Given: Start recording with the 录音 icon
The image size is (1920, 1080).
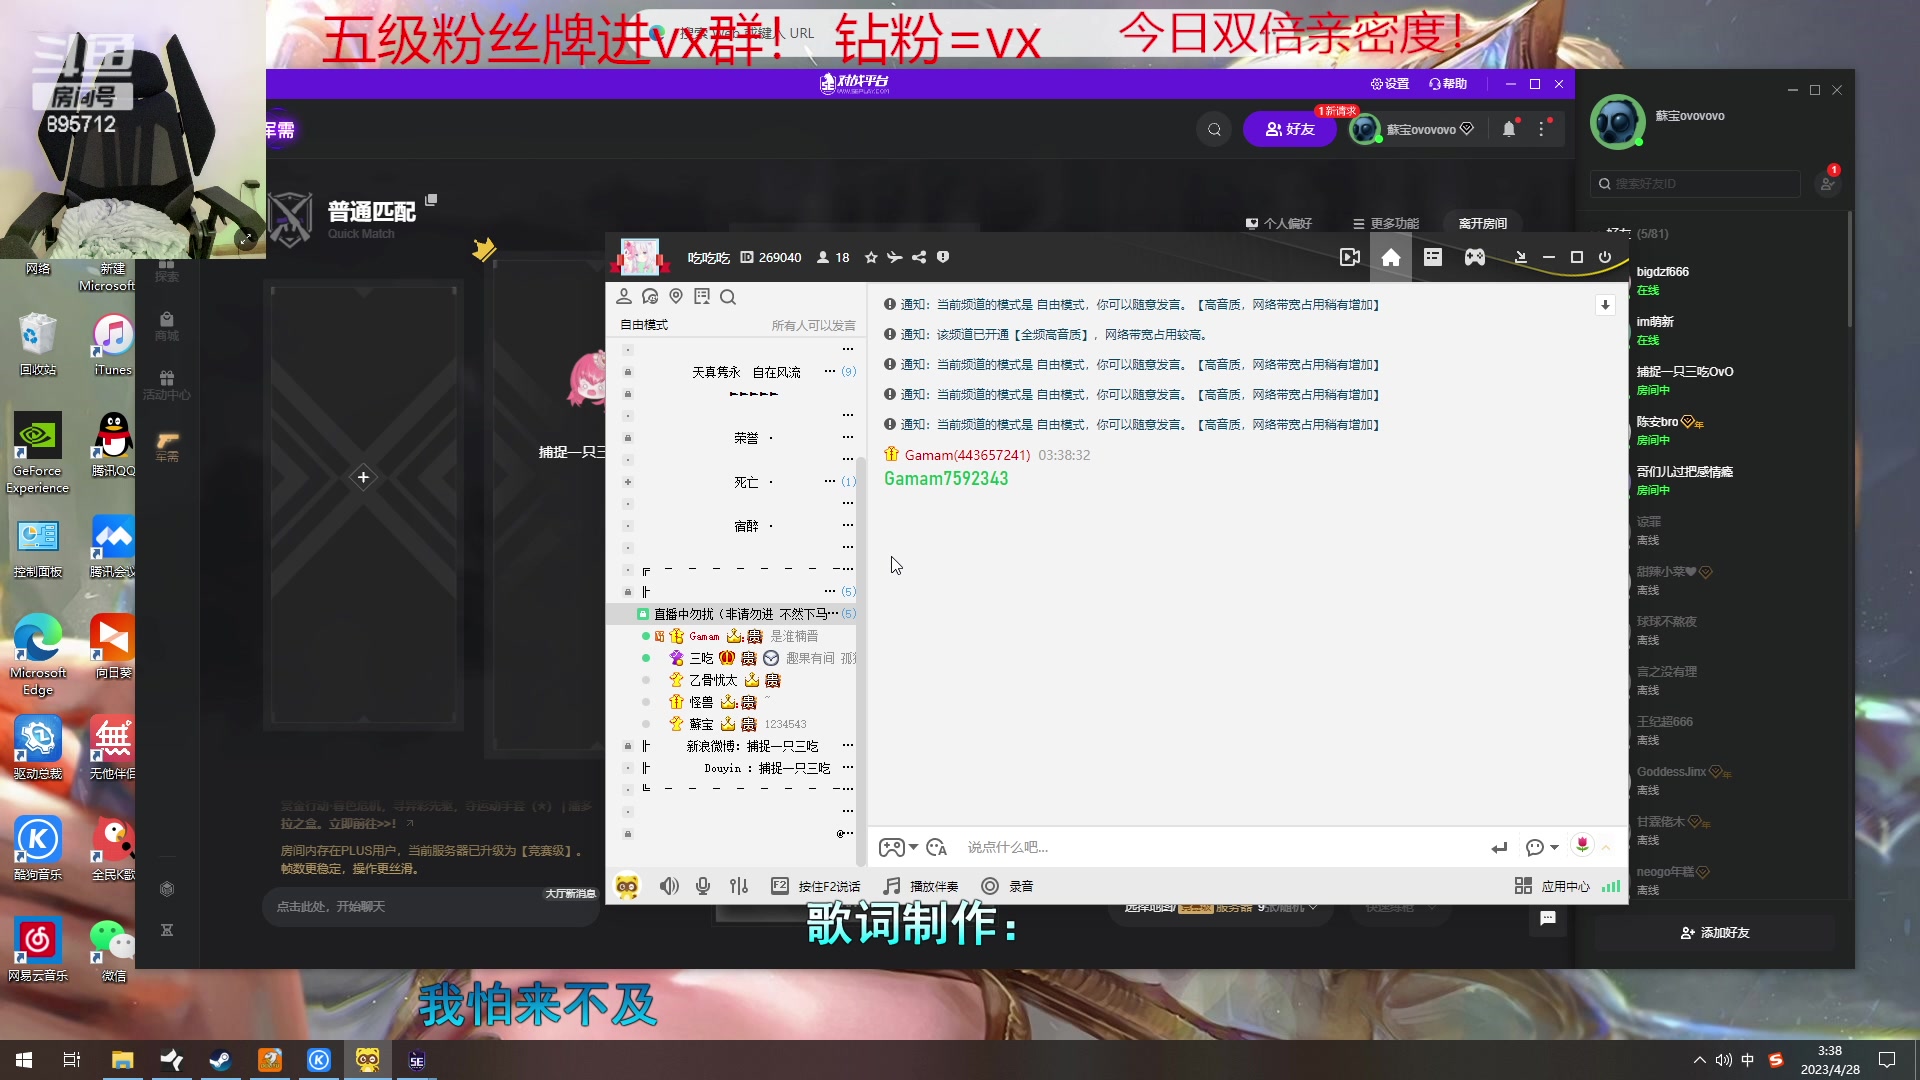Looking at the screenshot, I should (x=1008, y=886).
